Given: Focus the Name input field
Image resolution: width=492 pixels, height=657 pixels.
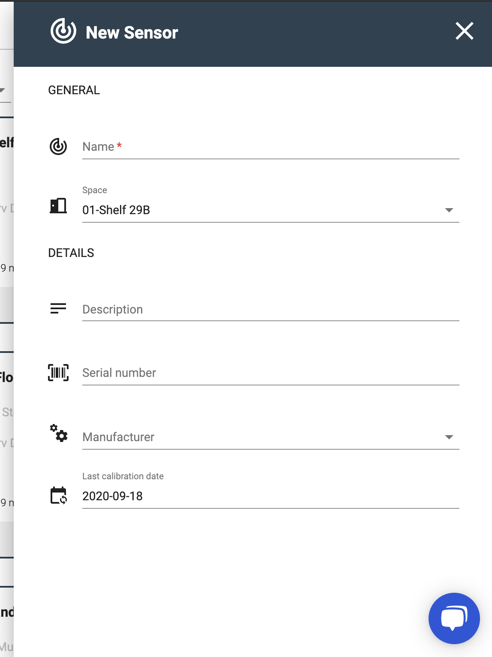Looking at the screenshot, I should [271, 147].
